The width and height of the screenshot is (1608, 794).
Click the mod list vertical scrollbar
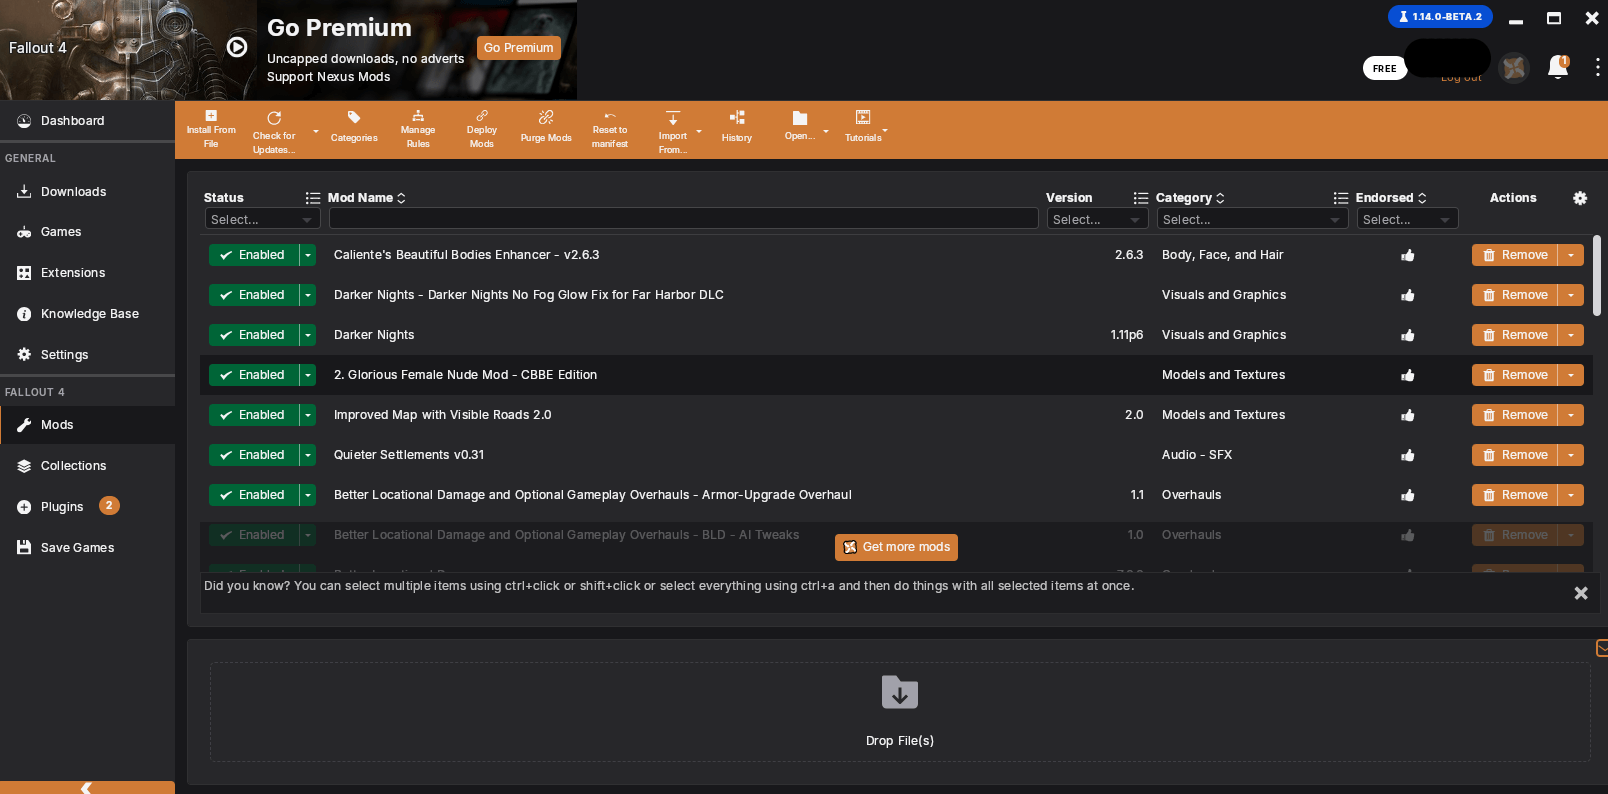[1597, 276]
